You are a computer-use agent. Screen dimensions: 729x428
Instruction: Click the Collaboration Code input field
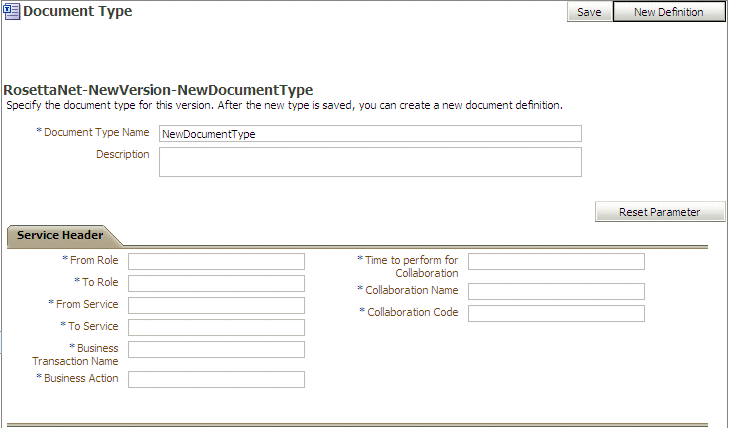click(x=556, y=314)
